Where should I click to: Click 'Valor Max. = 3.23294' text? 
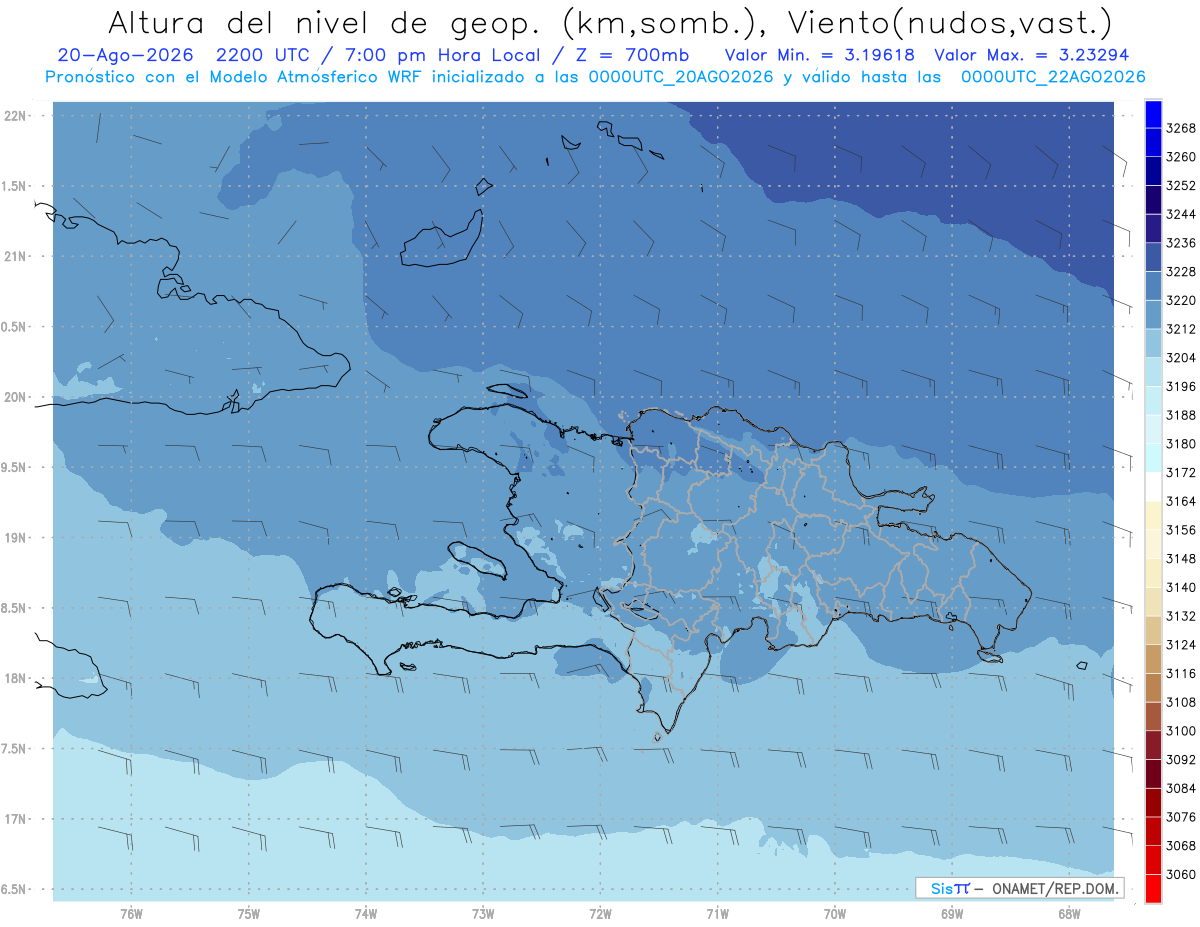tap(1033, 55)
